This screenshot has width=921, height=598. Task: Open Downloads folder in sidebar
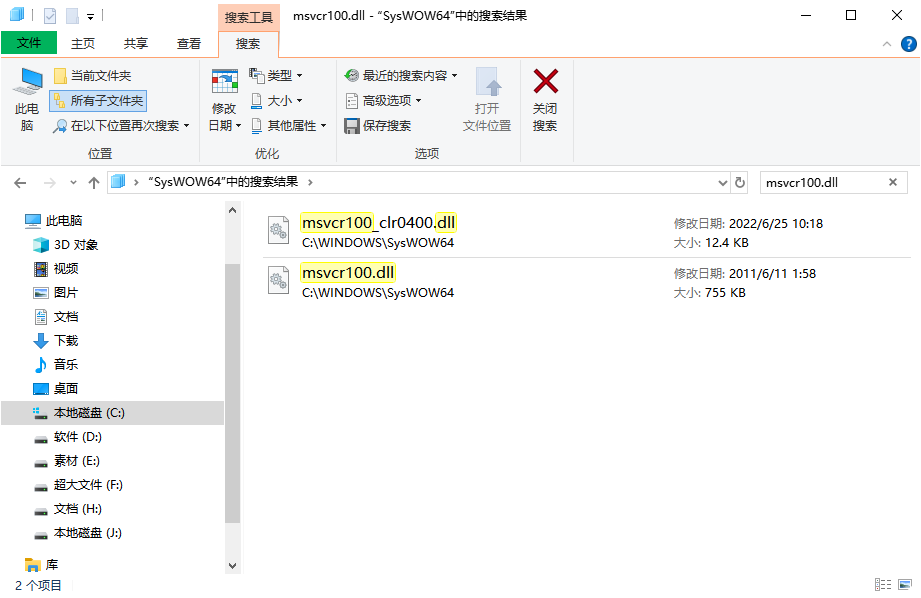point(56,341)
